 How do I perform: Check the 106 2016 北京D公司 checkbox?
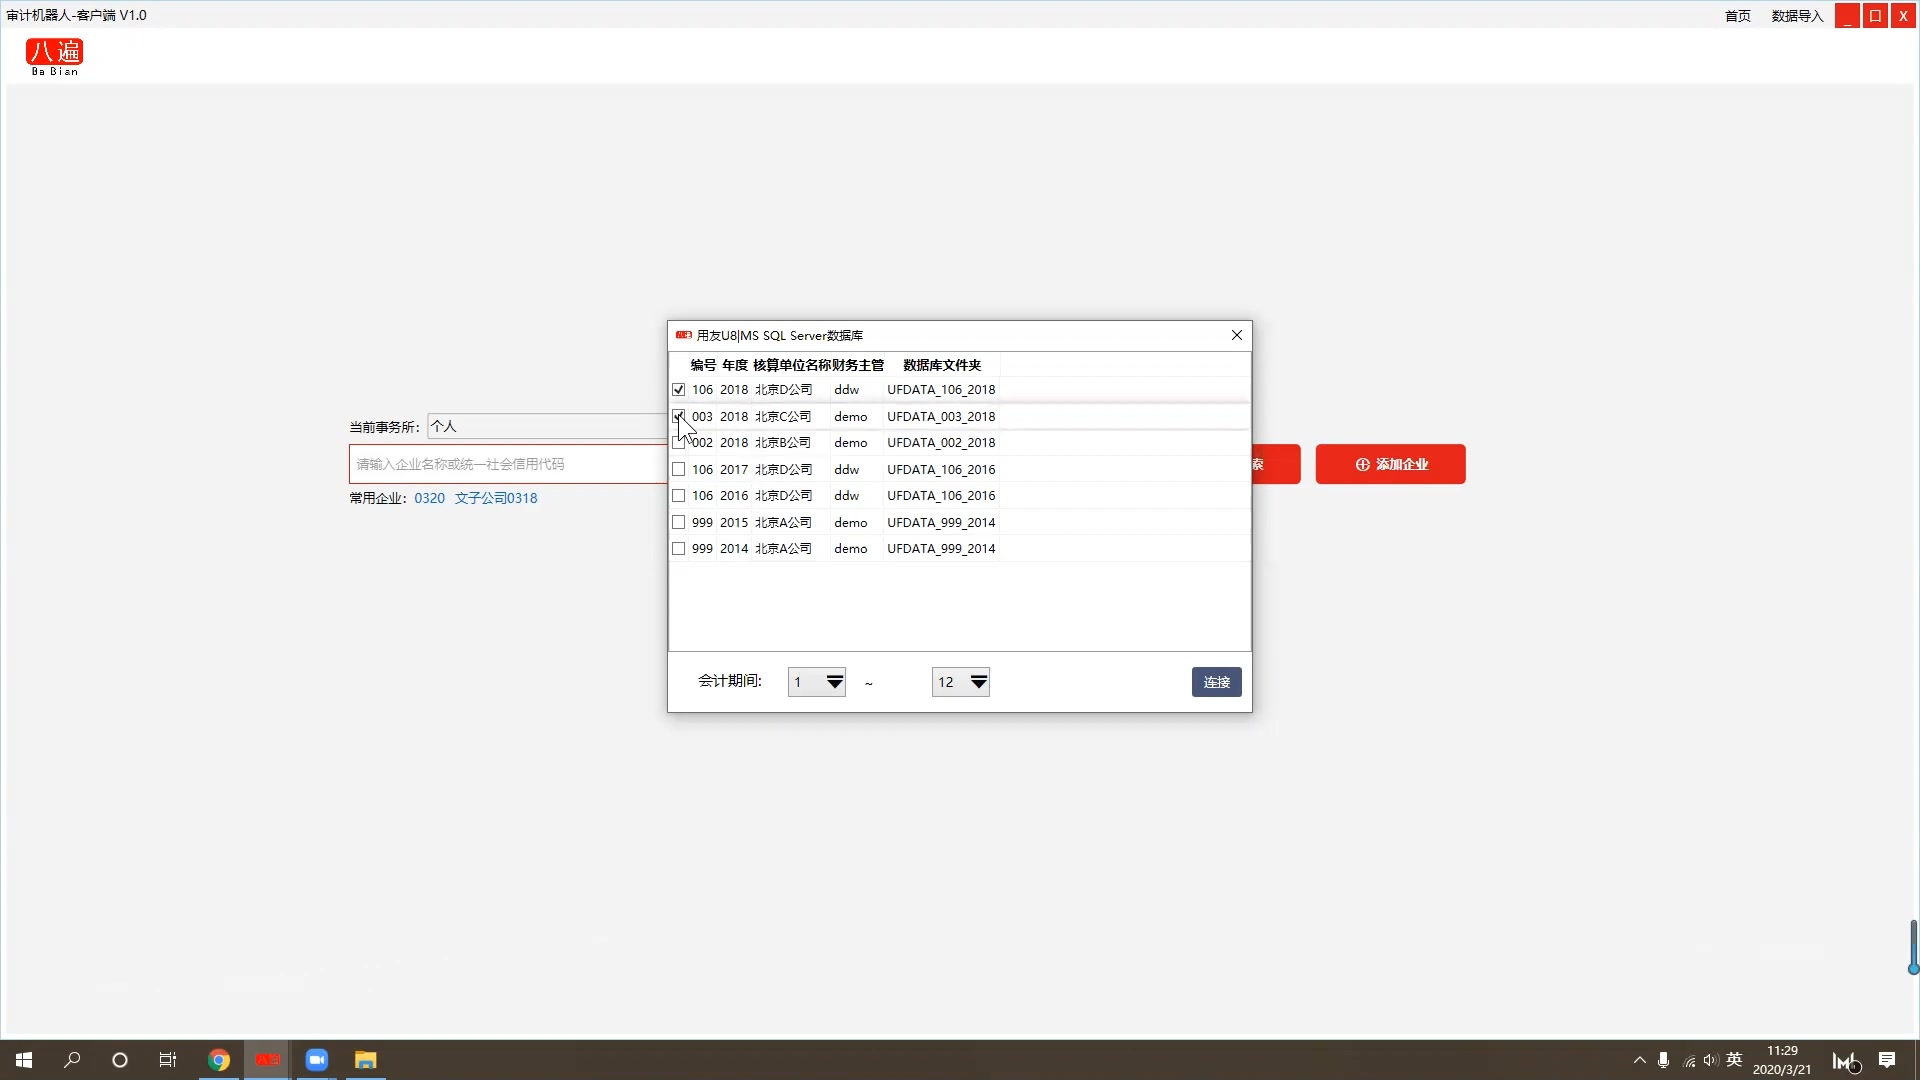click(x=679, y=496)
